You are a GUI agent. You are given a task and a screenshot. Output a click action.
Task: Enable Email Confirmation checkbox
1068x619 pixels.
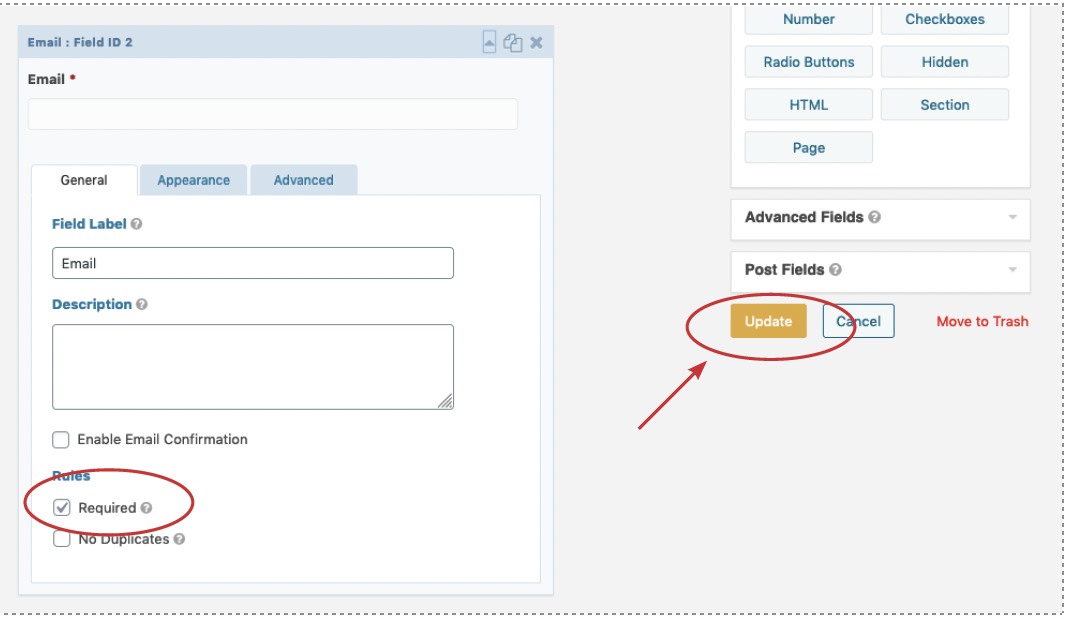point(60,440)
